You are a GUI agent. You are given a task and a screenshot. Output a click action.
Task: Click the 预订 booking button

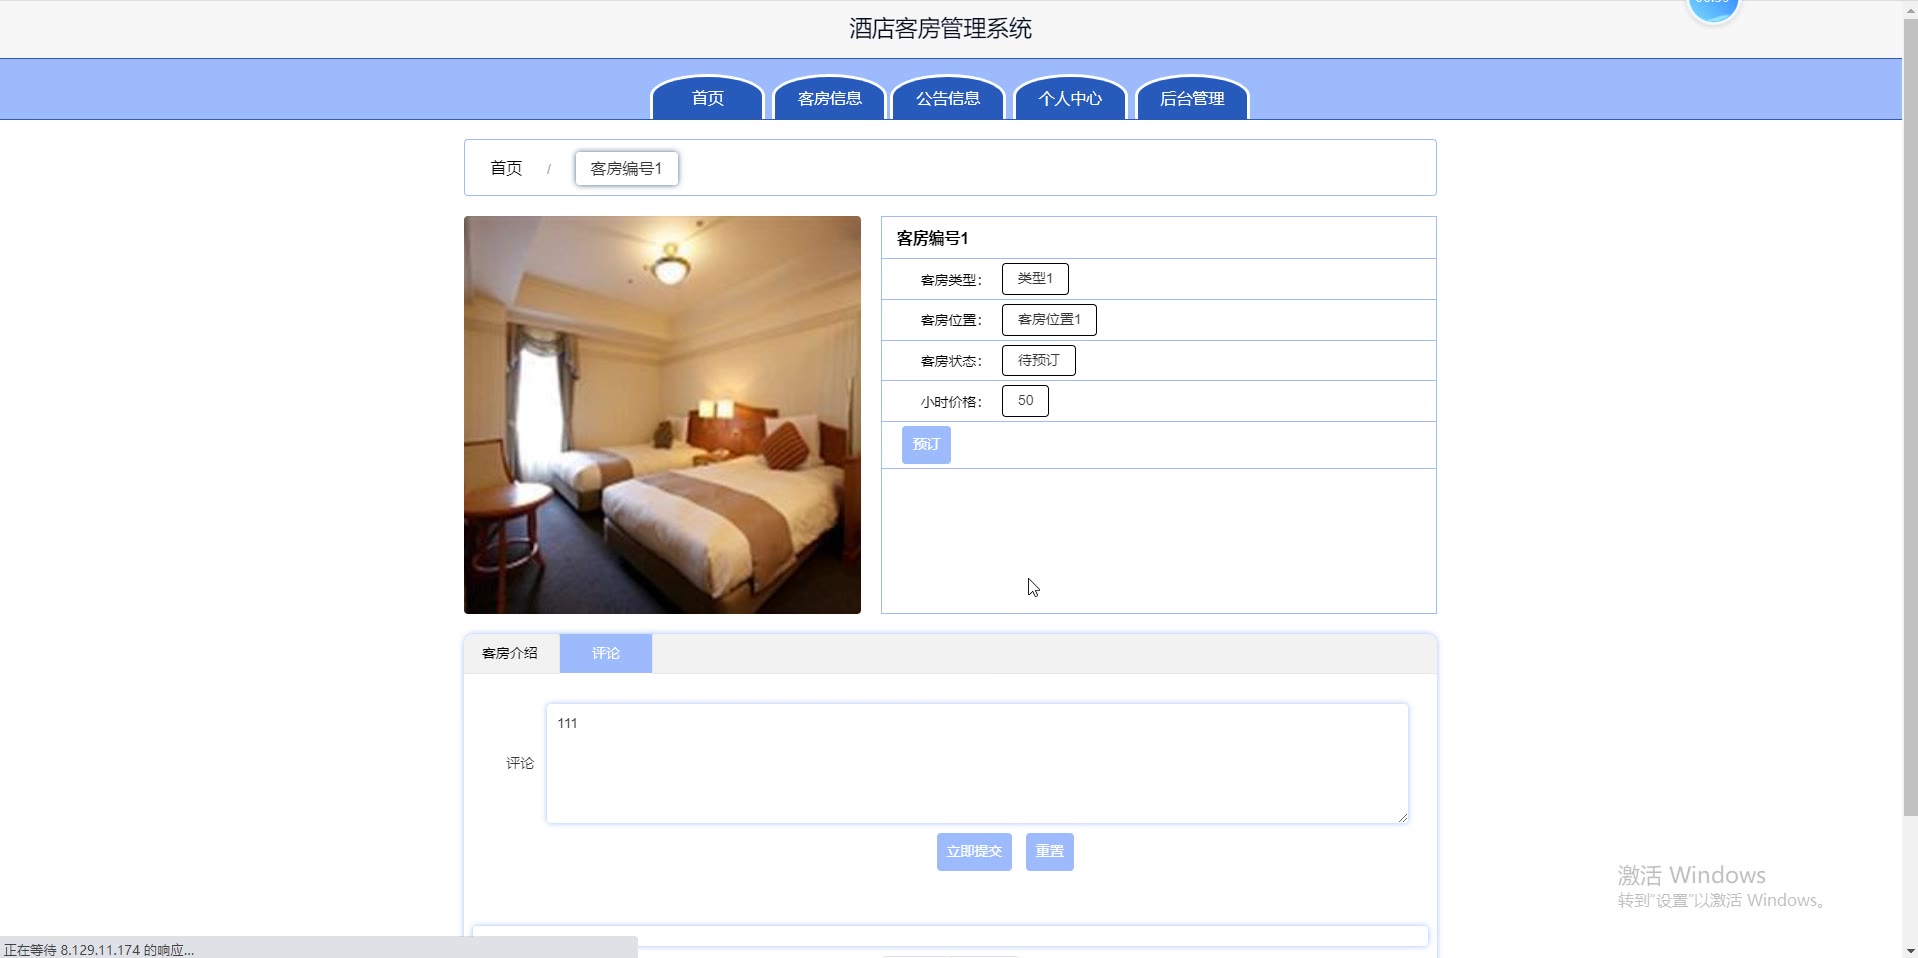click(x=926, y=444)
